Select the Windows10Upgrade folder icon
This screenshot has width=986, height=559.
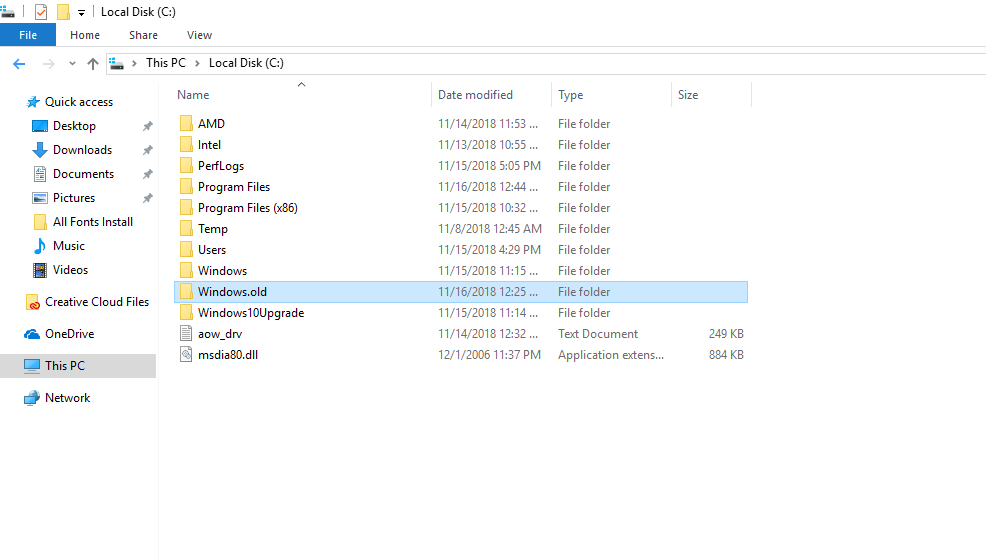point(186,313)
